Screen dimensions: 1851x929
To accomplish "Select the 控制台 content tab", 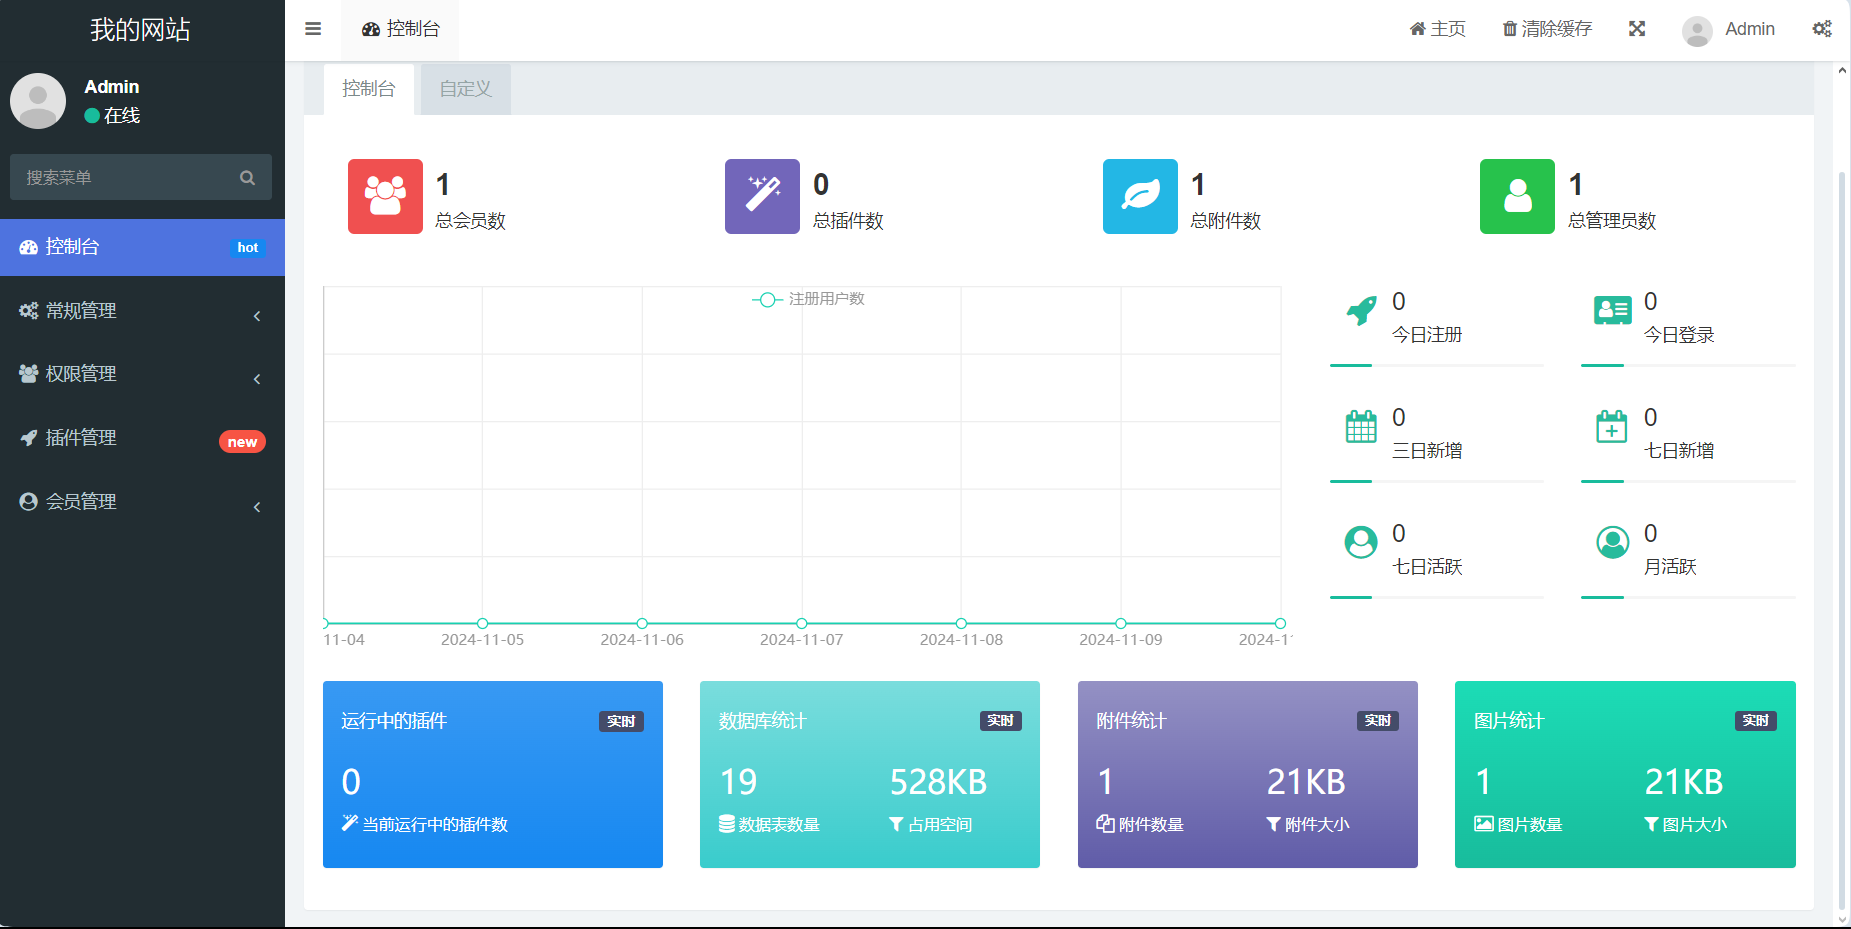I will (369, 89).
